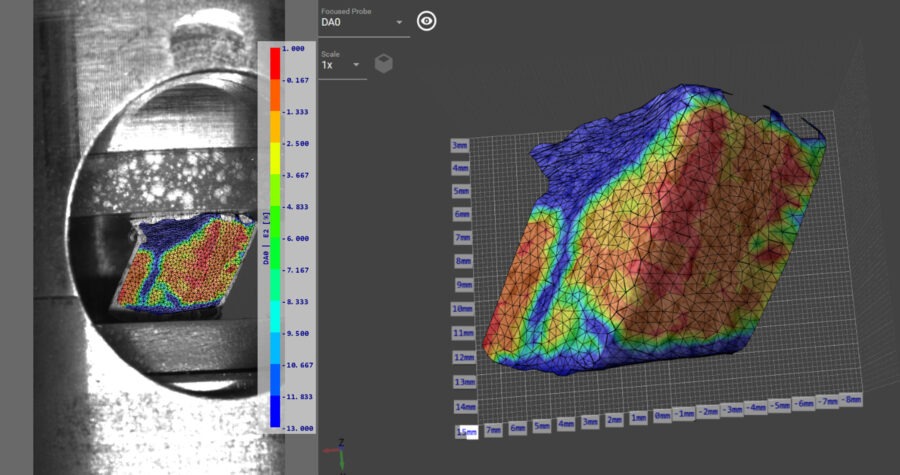The height and width of the screenshot is (475, 900).
Task: Click the -8mm axis label
Action: click(851, 399)
